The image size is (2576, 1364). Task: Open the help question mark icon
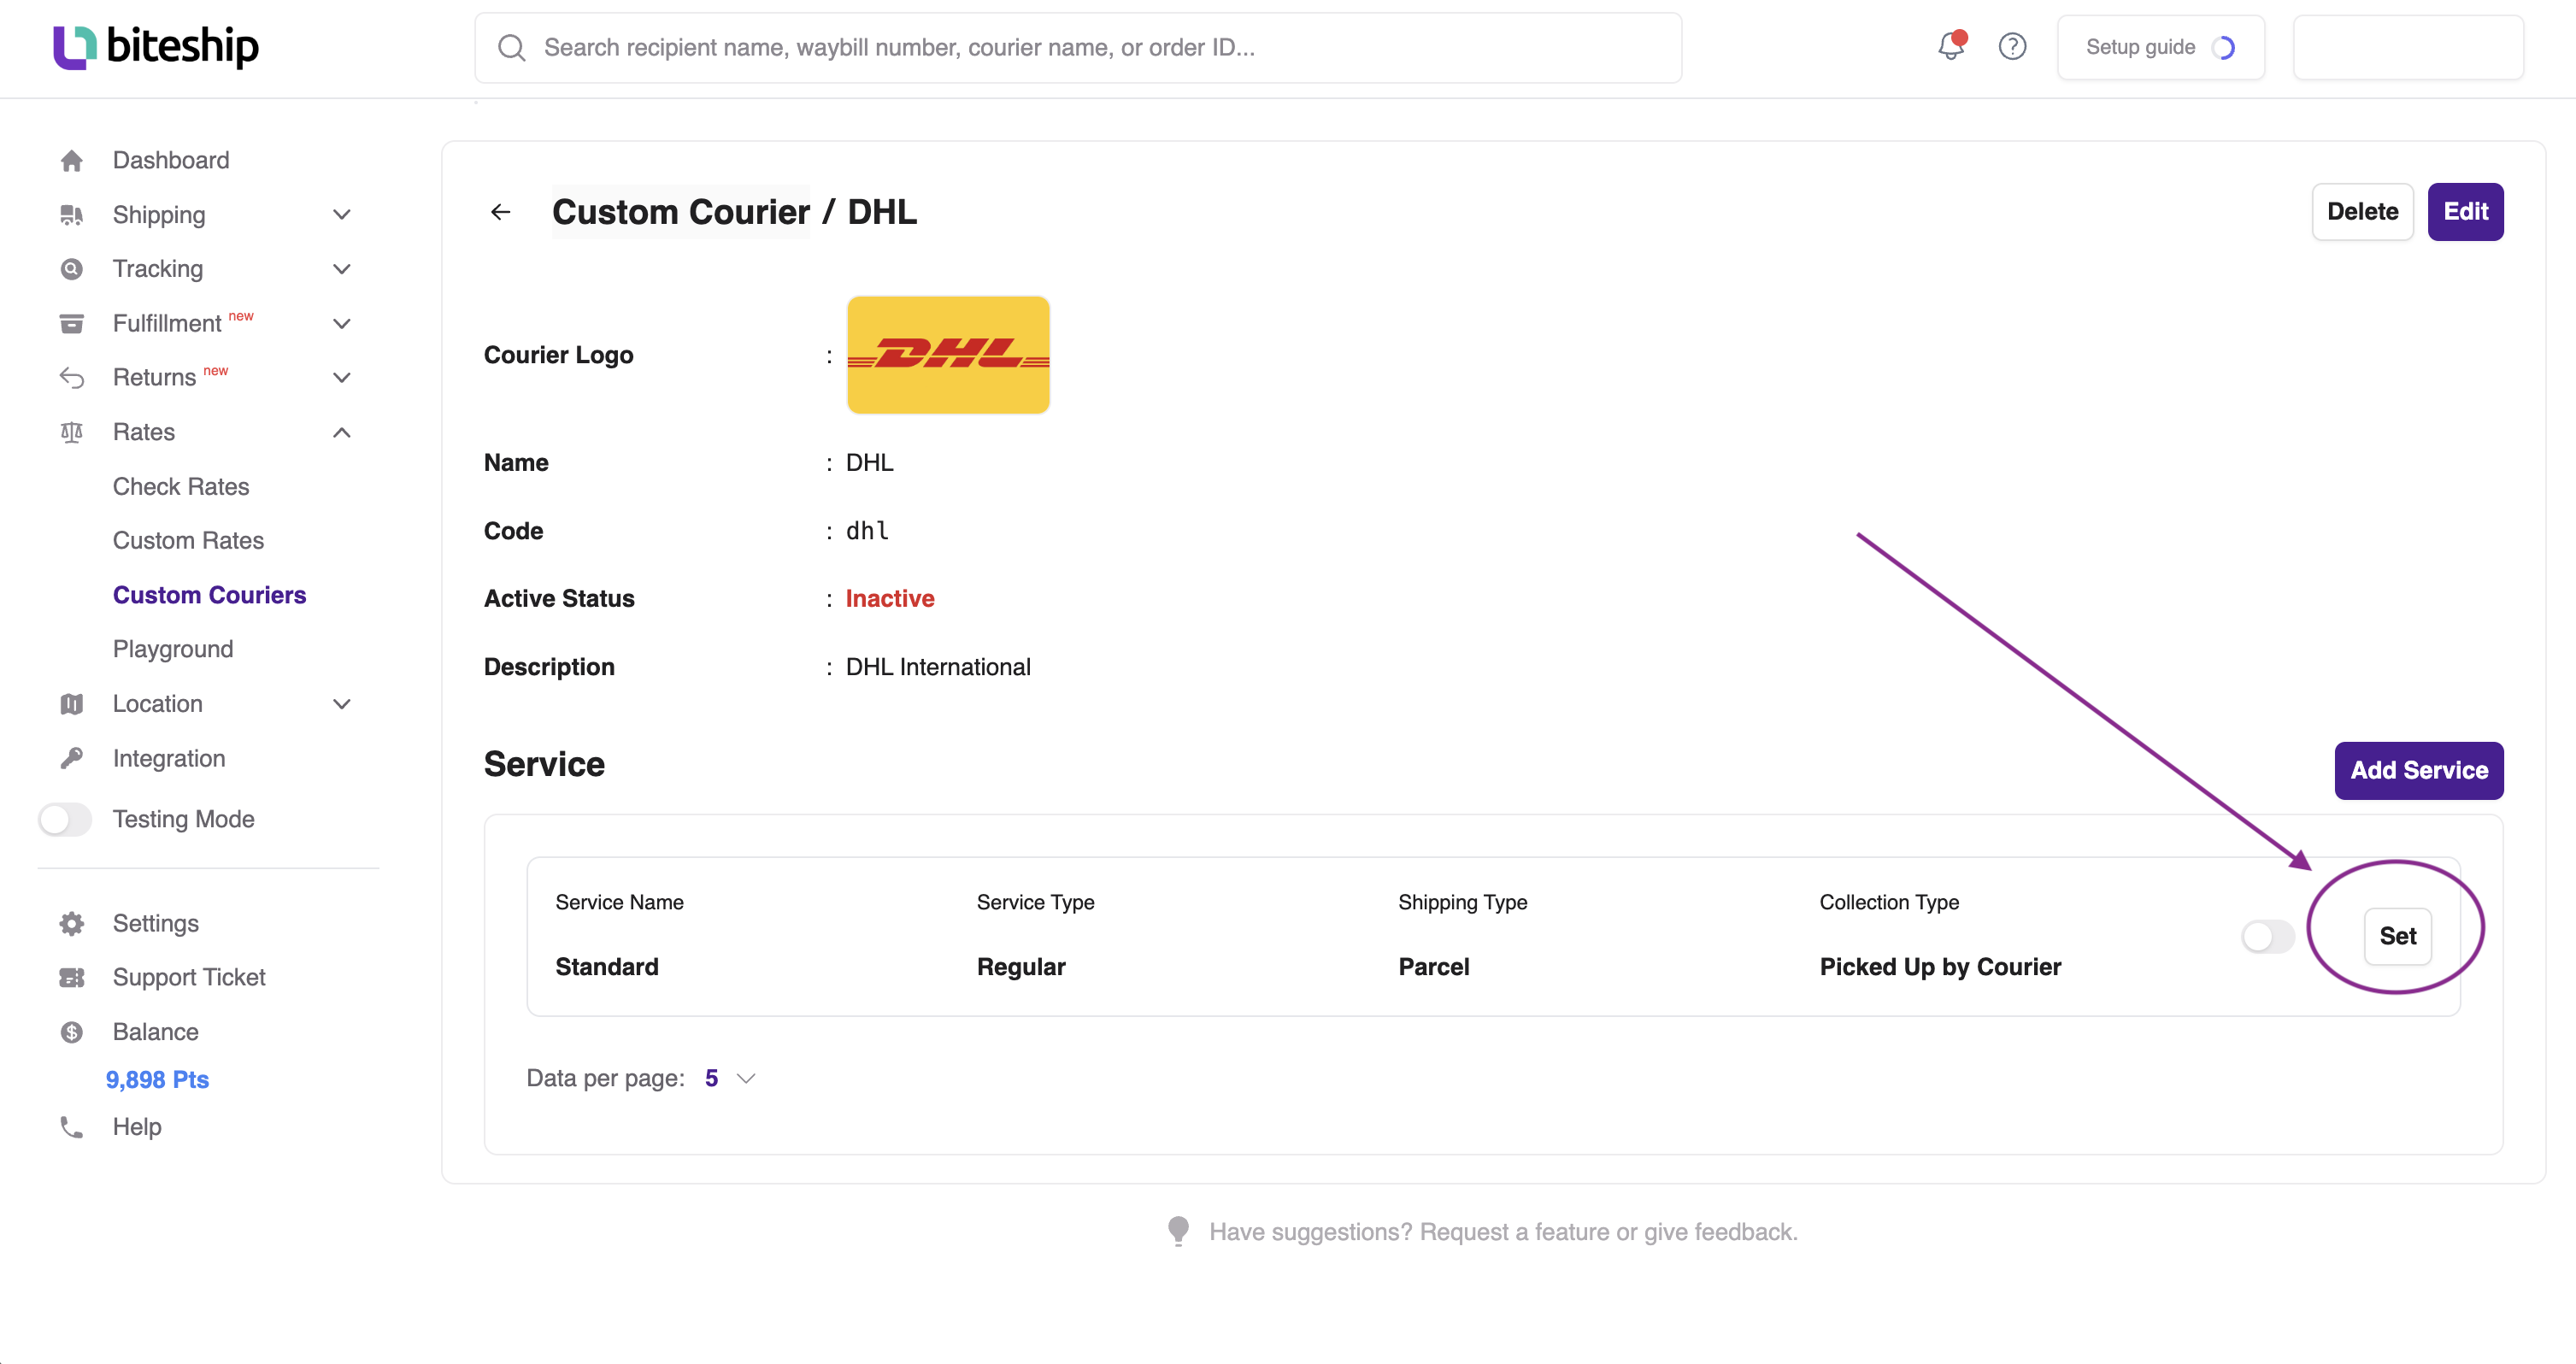pyautogui.click(x=2012, y=46)
